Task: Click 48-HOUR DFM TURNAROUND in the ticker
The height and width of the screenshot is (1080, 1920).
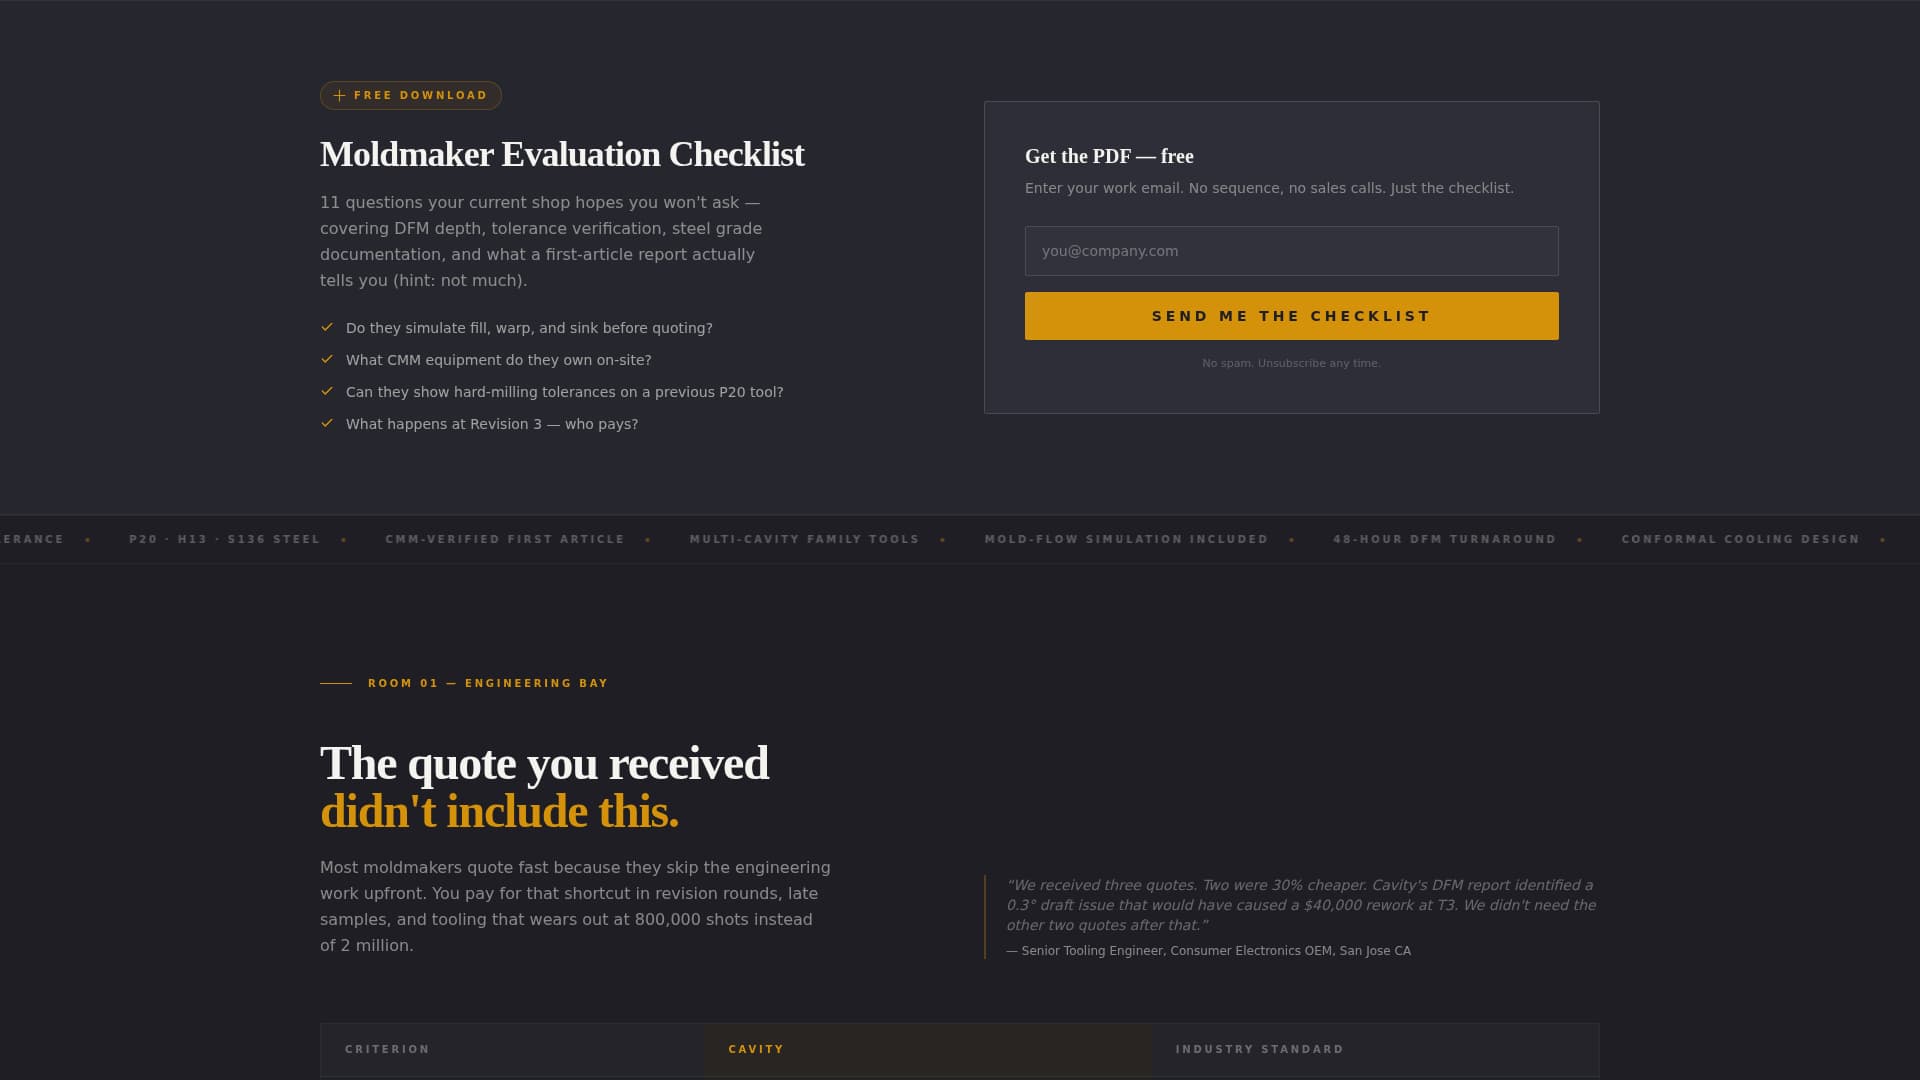Action: pos(1445,539)
